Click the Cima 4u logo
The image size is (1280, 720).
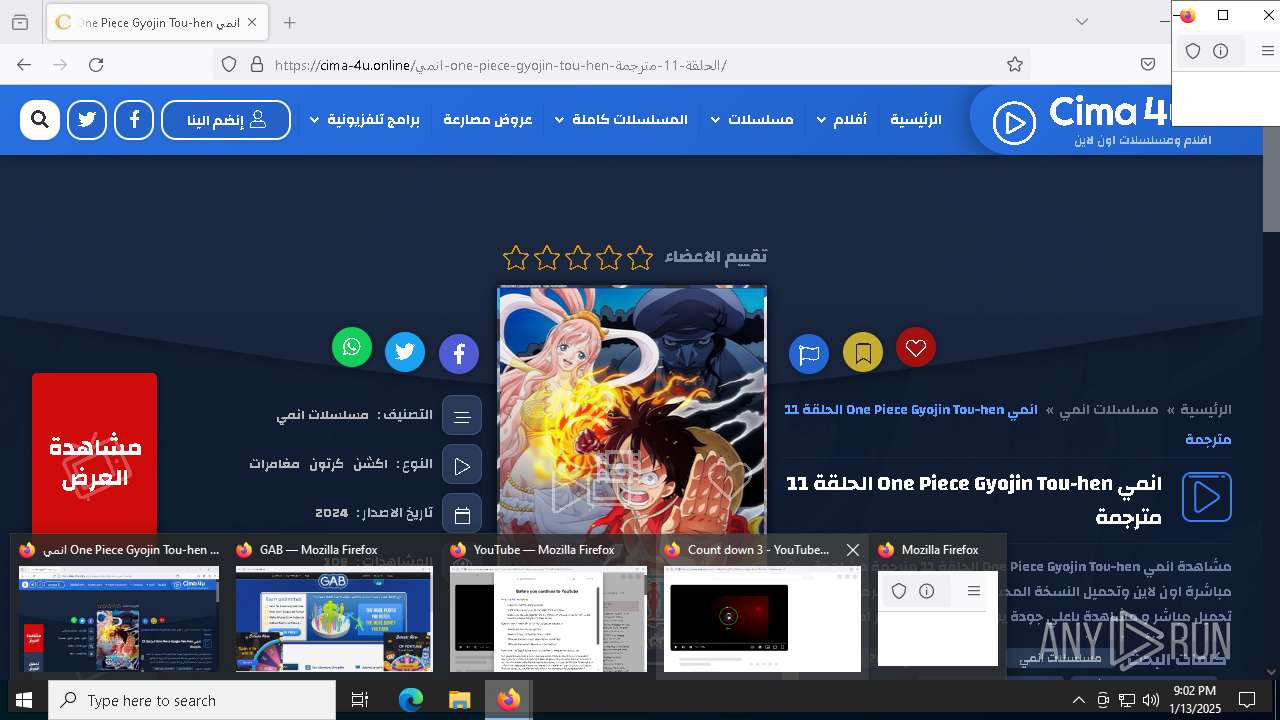coord(1103,121)
